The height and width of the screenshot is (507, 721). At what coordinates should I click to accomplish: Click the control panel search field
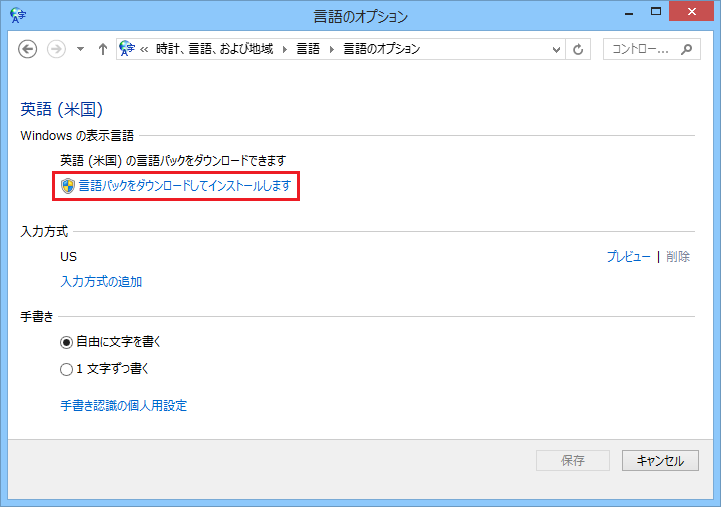click(640, 49)
